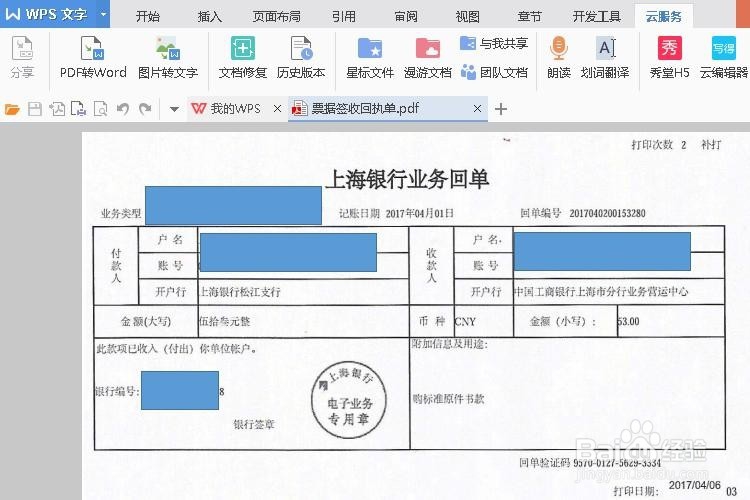Click the export to PDF icon
The height and width of the screenshot is (500, 750).
(57, 109)
